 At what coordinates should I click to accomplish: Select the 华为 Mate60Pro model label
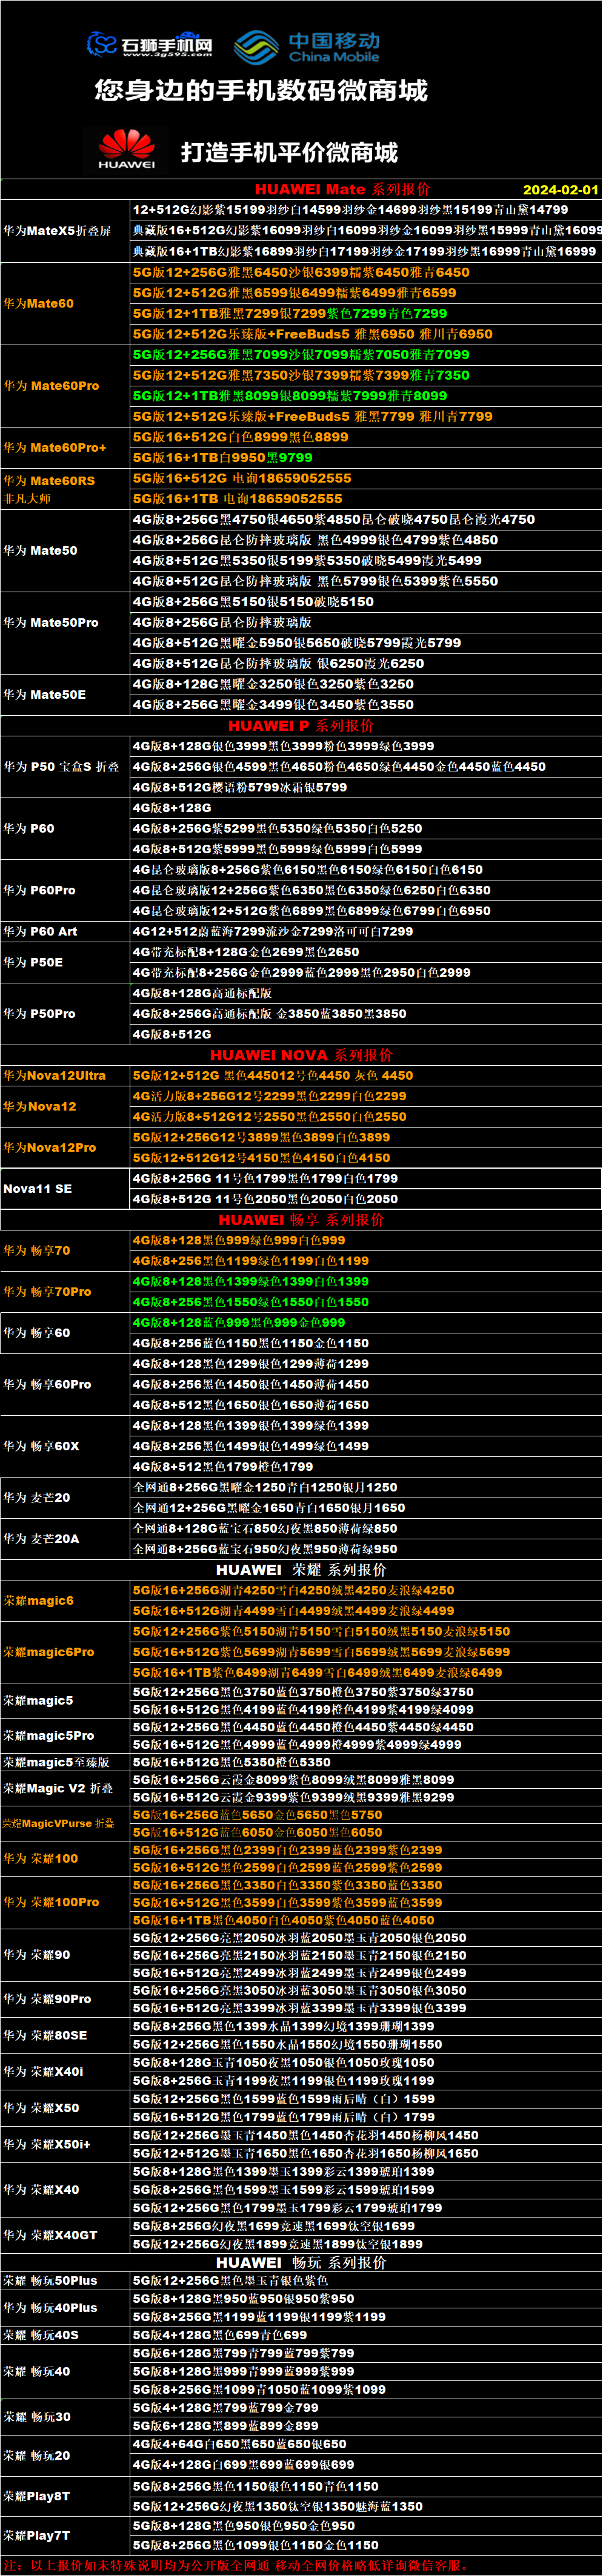coord(51,385)
